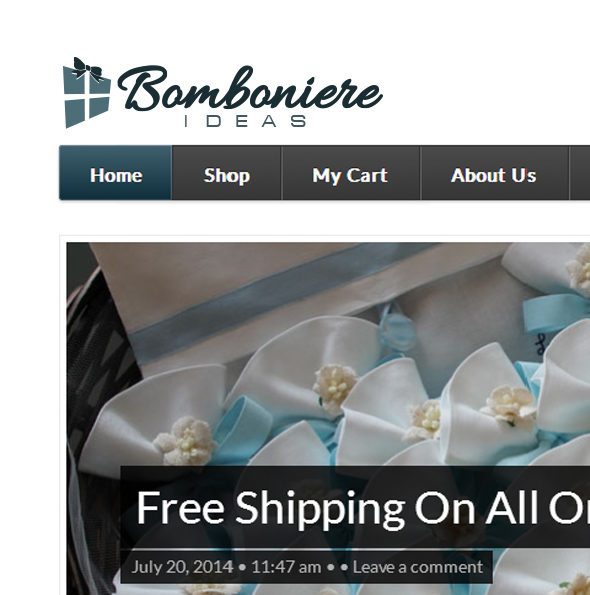View the My Cart page
This screenshot has width=590, height=595.
point(350,173)
